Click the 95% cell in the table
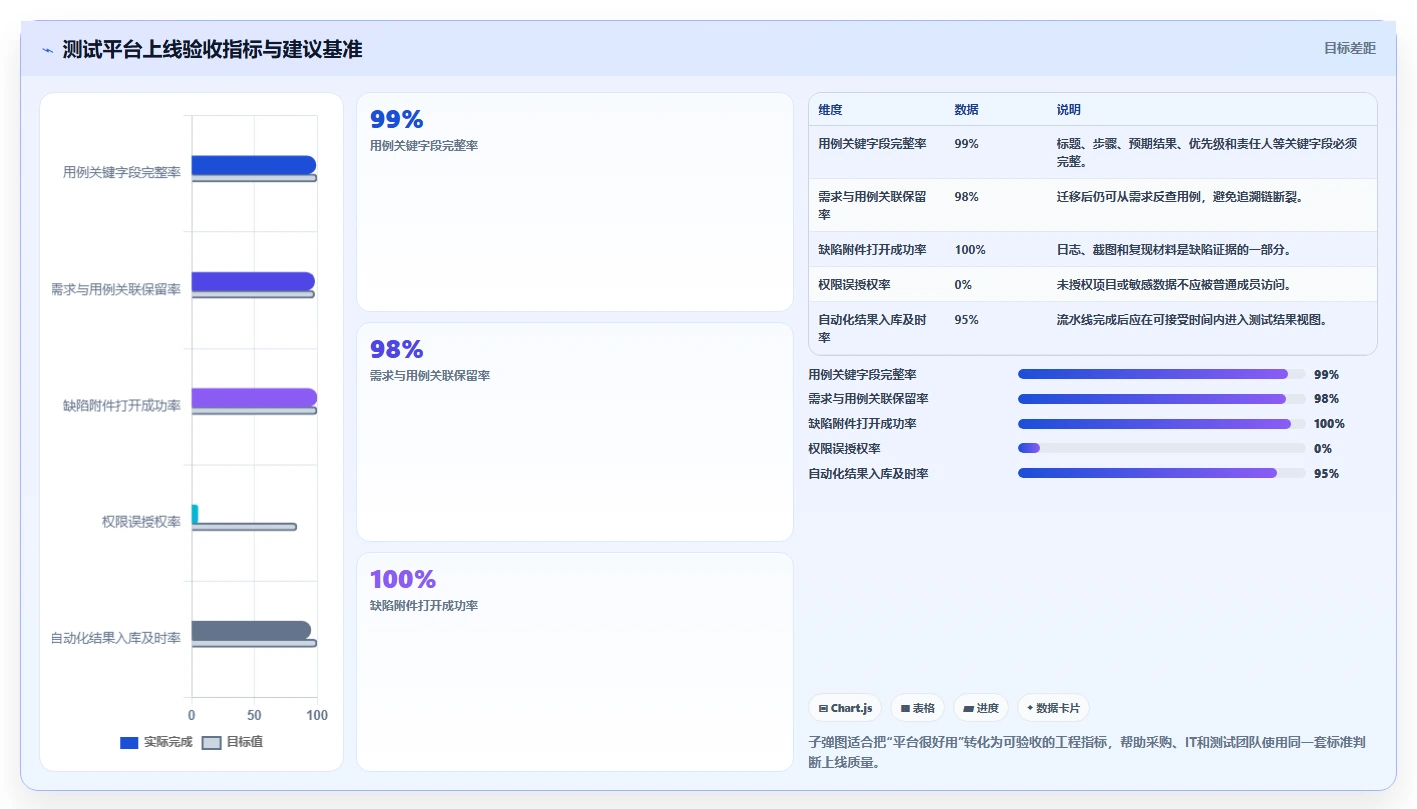Viewport: 1417px width, 809px height. click(966, 320)
